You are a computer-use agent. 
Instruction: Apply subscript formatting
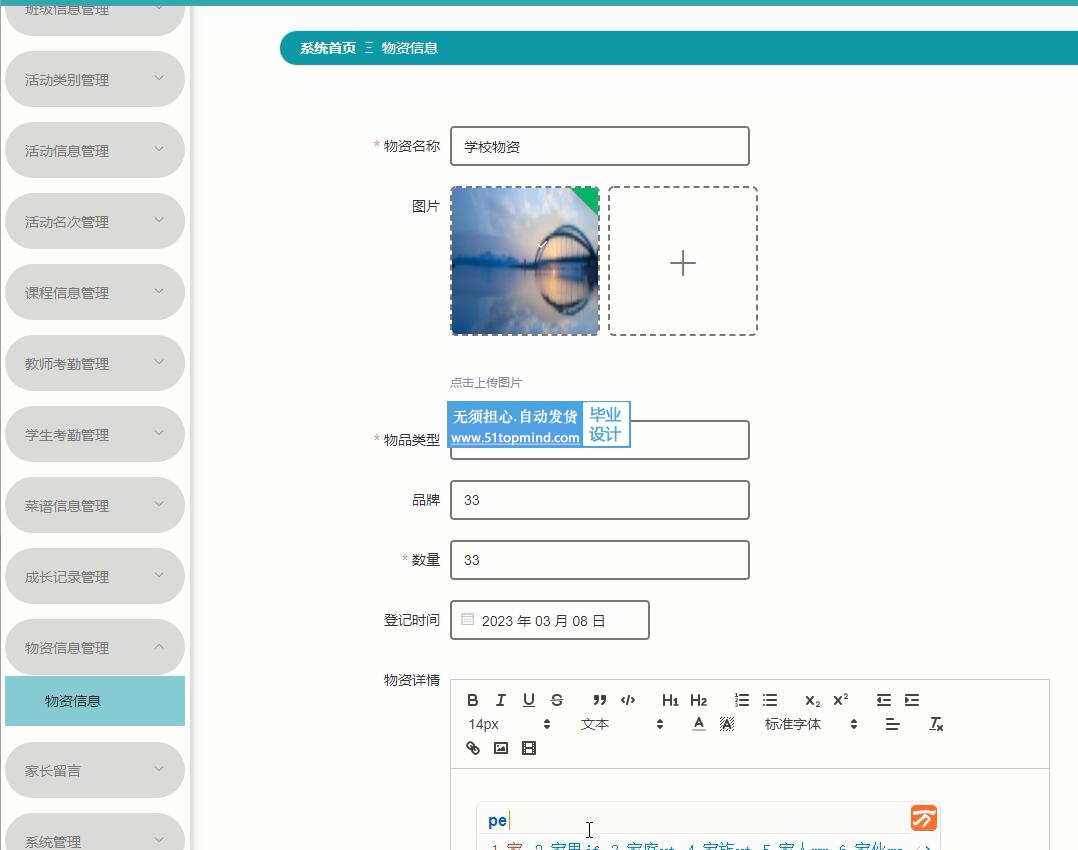coord(813,700)
